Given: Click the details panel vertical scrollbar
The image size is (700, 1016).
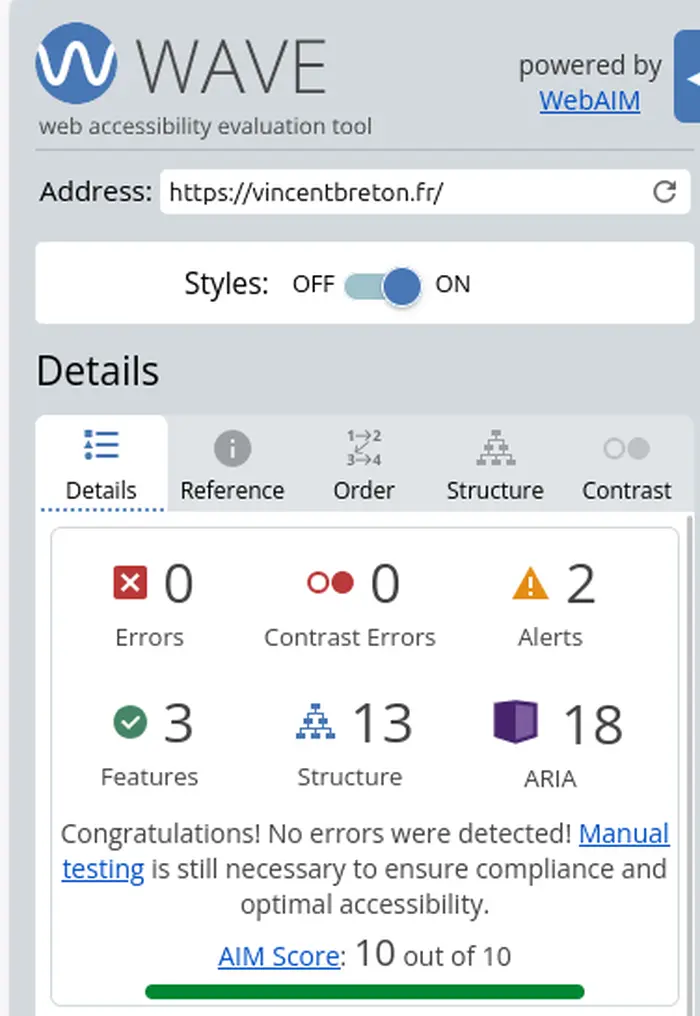Looking at the screenshot, I should 689,765.
